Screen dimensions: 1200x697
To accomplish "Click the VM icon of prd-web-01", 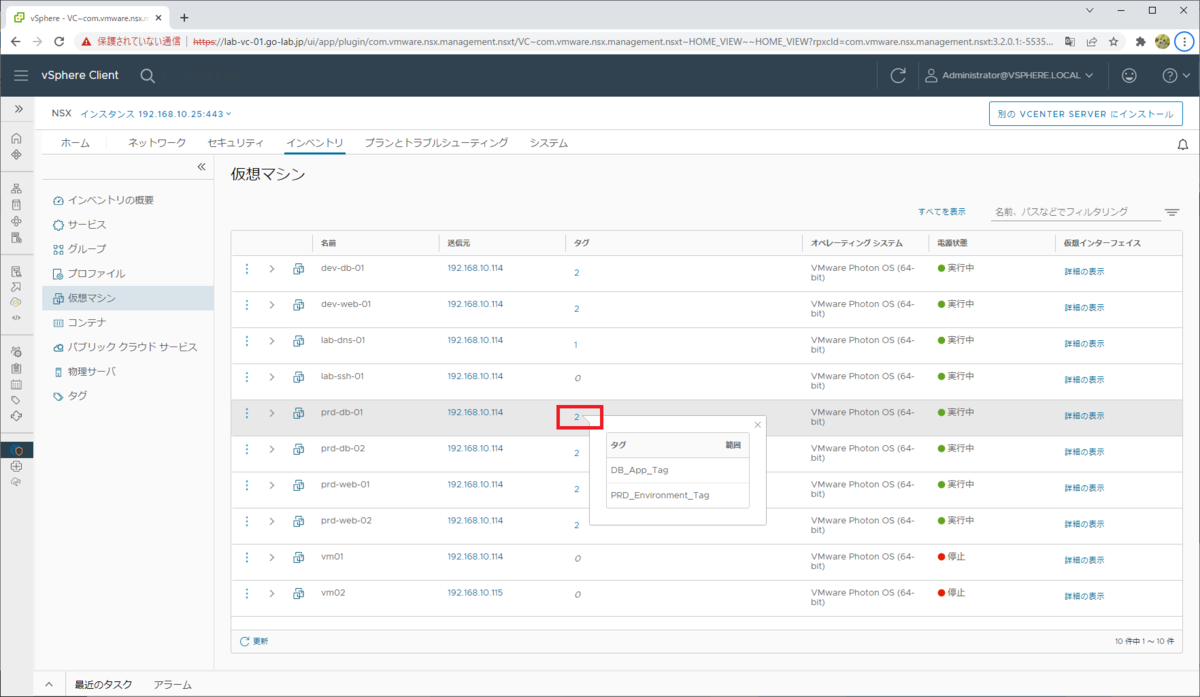I will (298, 485).
